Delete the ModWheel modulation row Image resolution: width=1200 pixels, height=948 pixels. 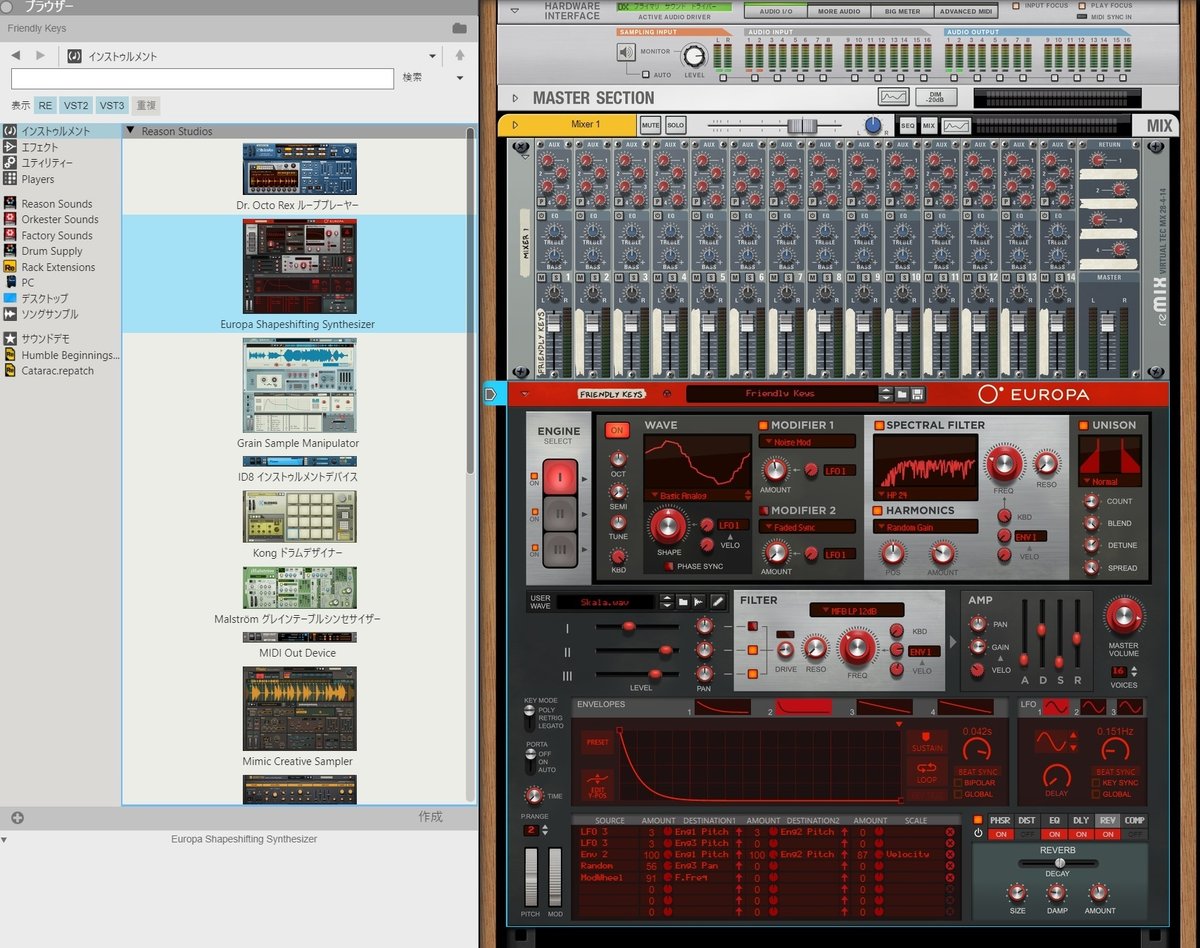coord(950,877)
